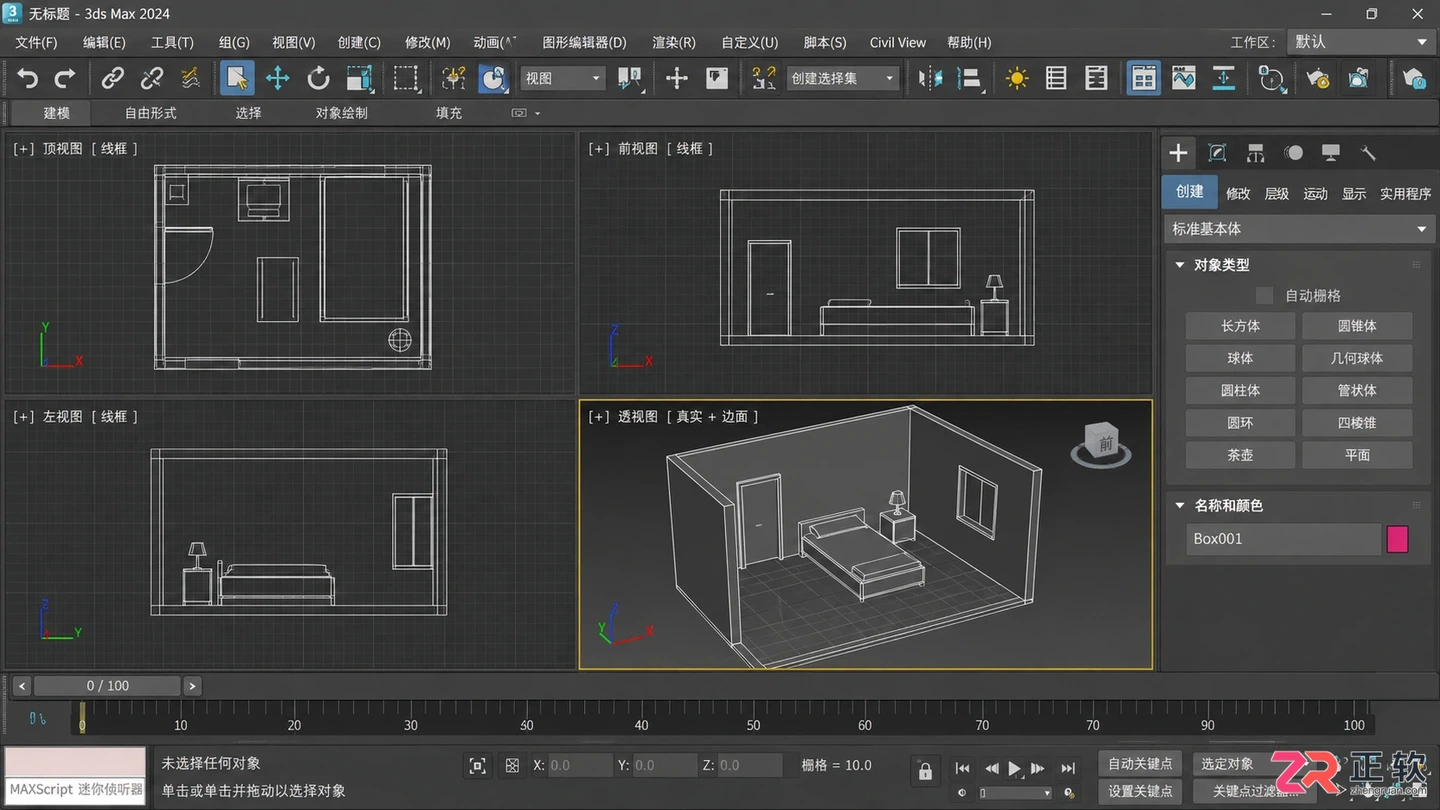Toggle the selection lock padlock icon
This screenshot has height=810, width=1440.
click(925, 771)
